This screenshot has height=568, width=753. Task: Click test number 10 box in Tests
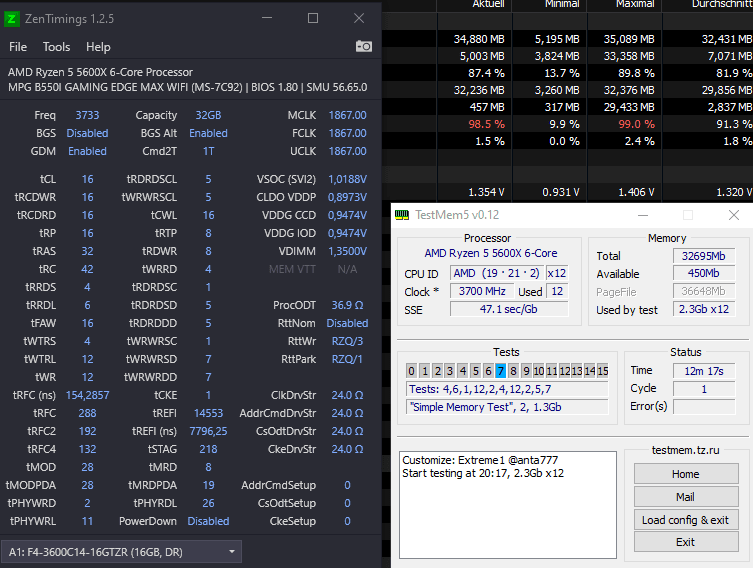(539, 371)
